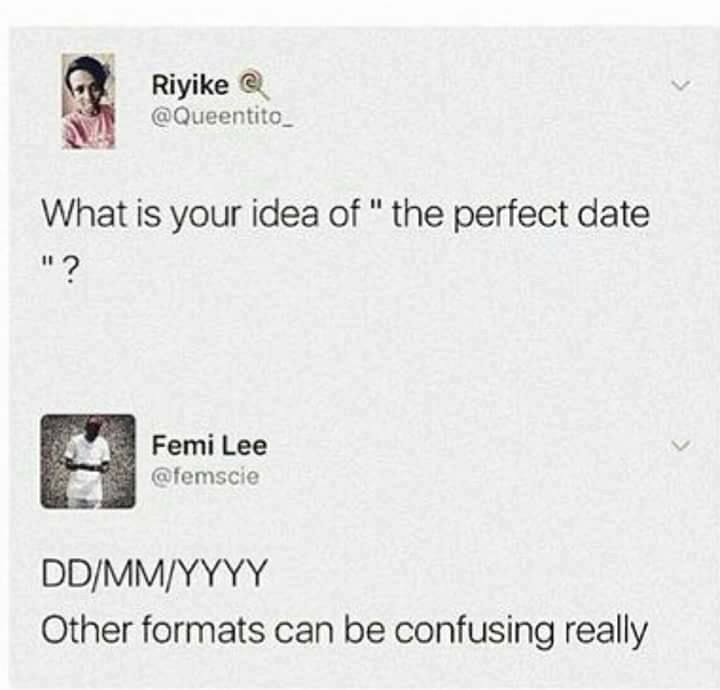The image size is (720, 690).
Task: Click the DD/MM/YYYY reply text
Action: pos(155,577)
